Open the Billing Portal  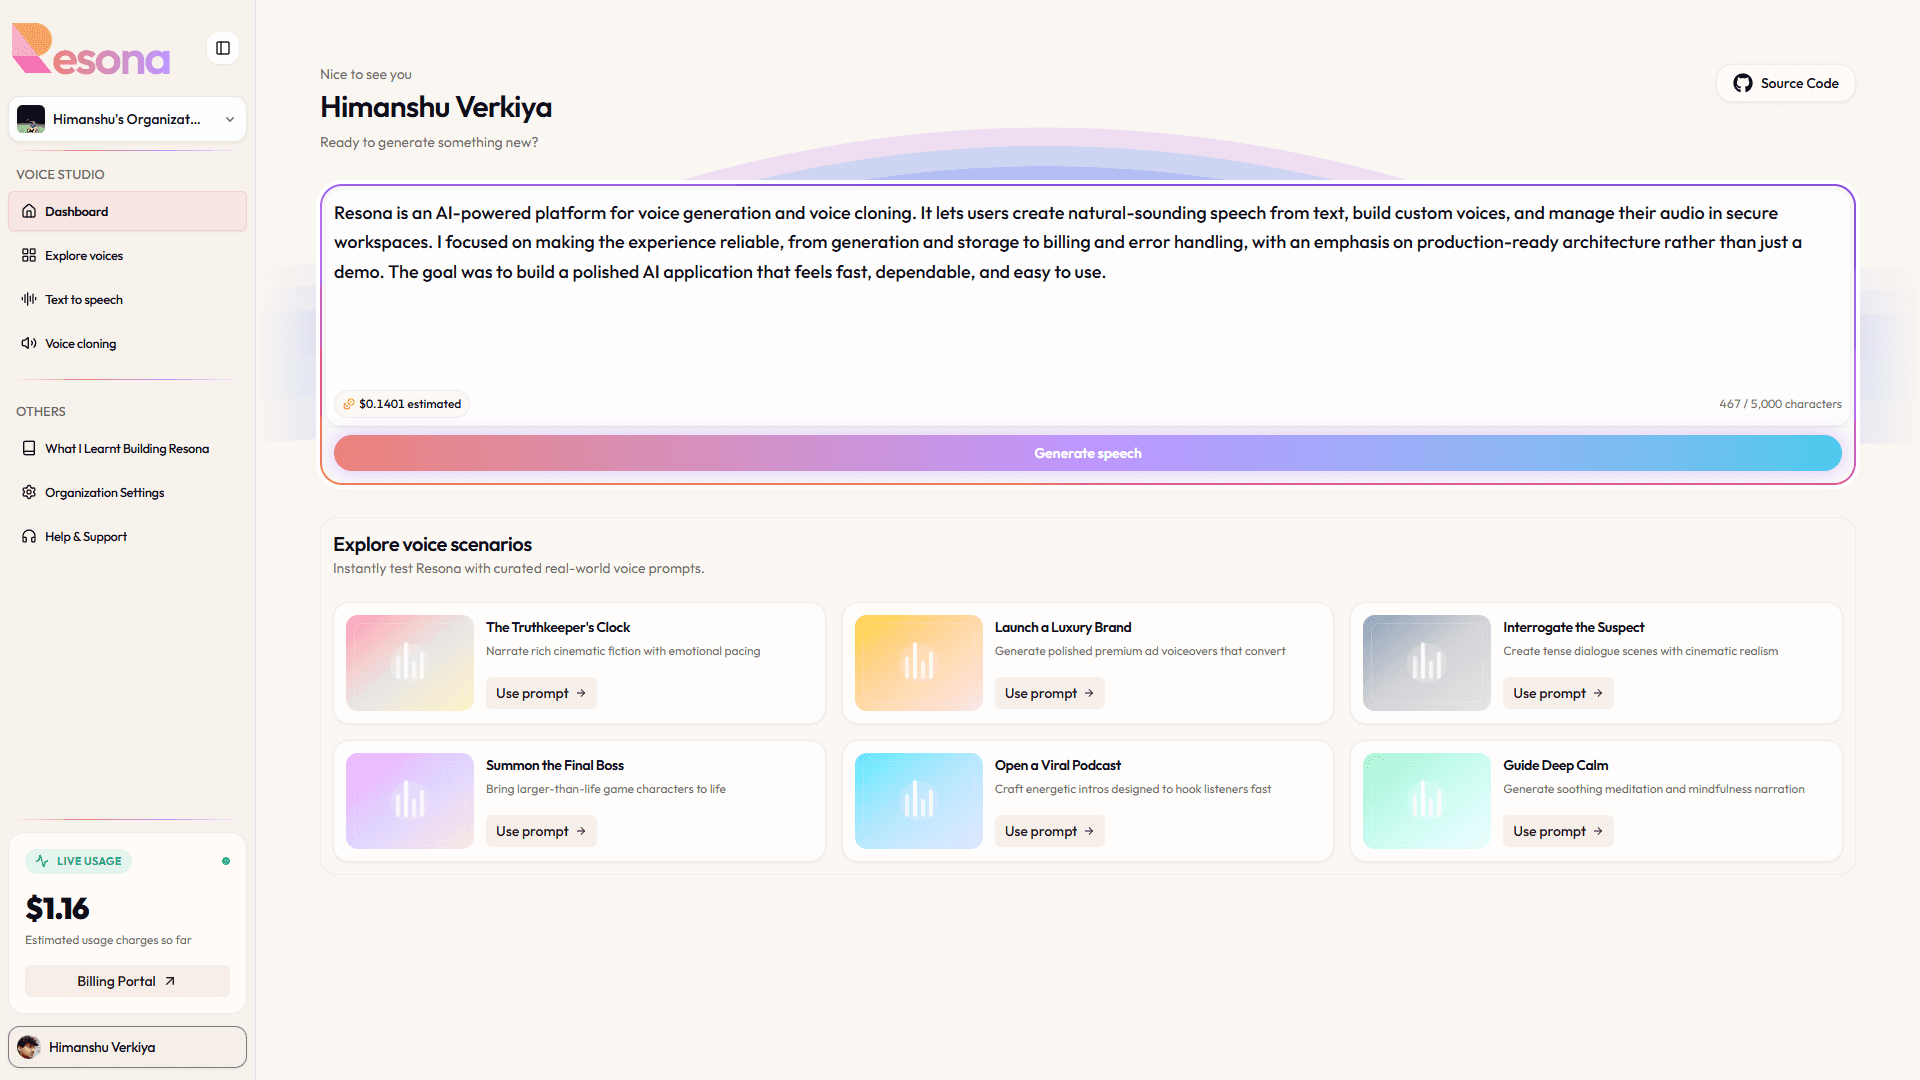(x=127, y=981)
